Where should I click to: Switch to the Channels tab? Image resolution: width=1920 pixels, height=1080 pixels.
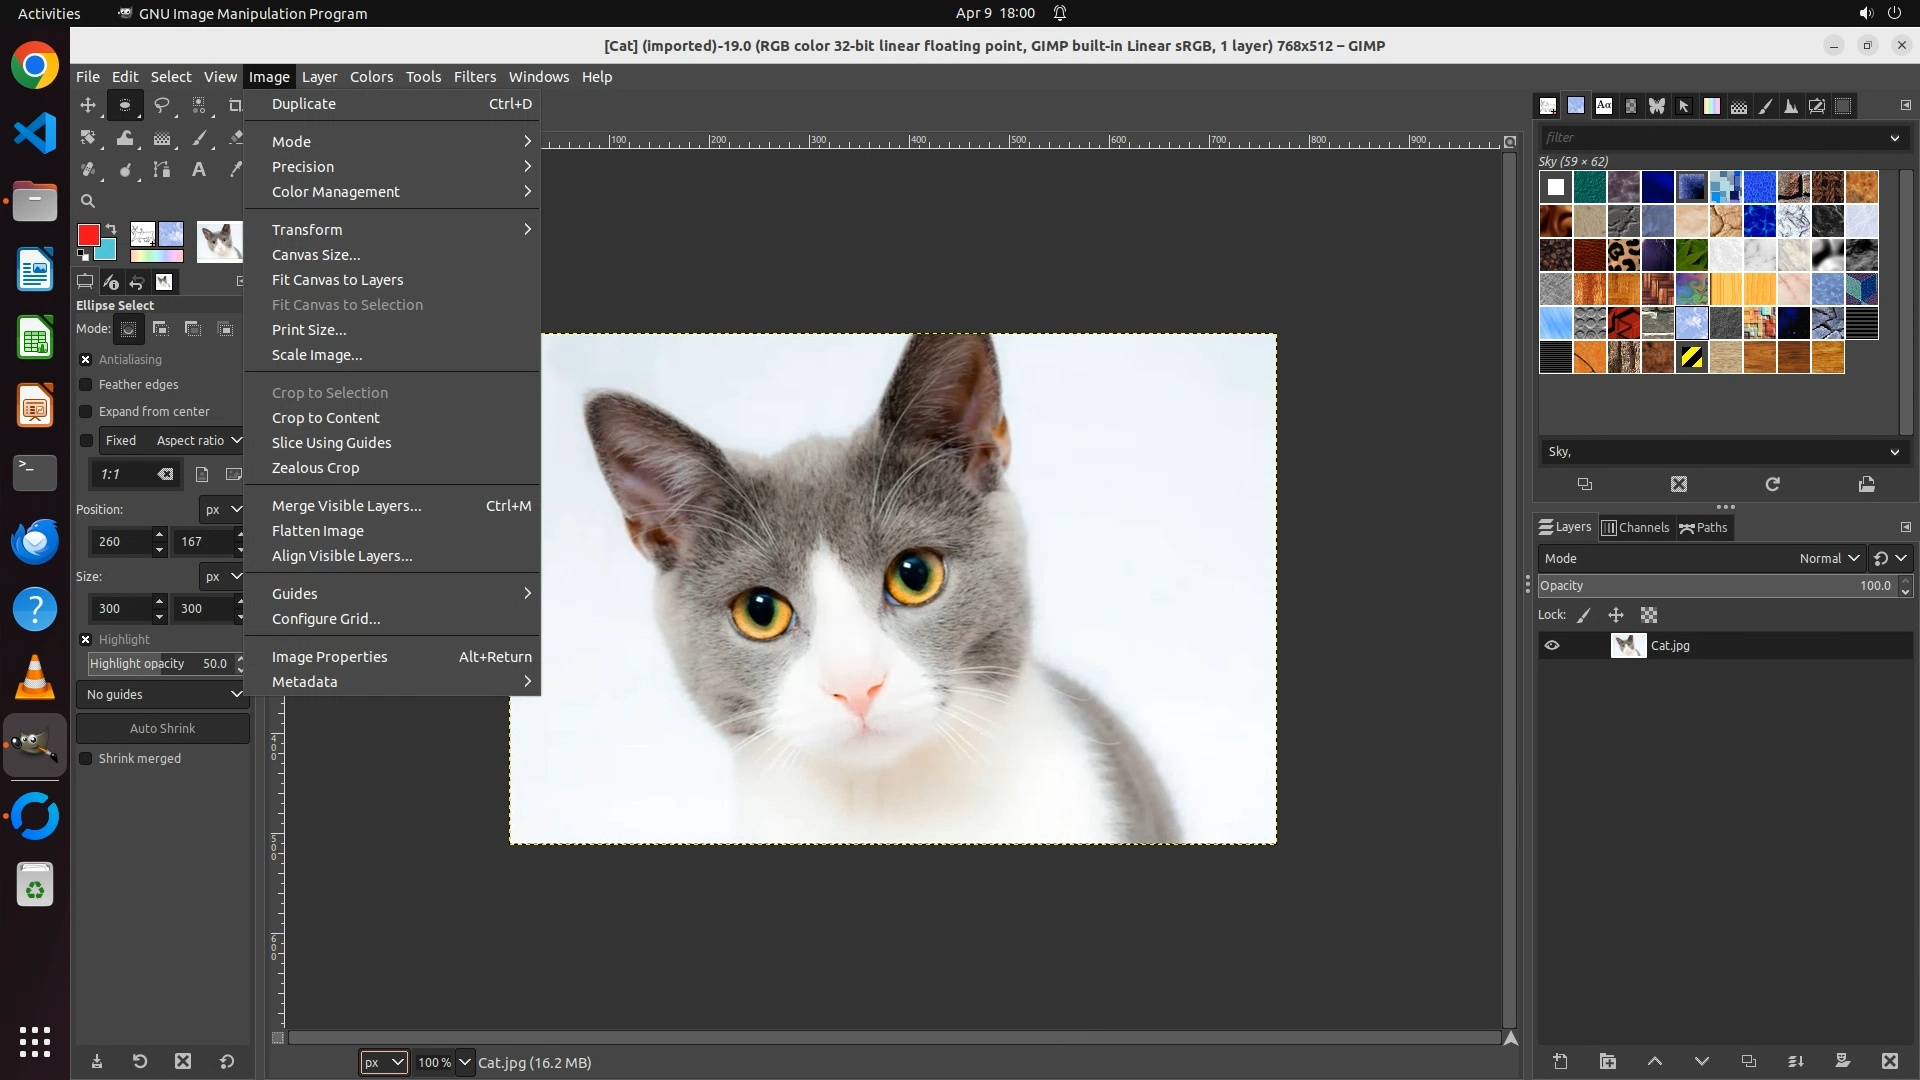click(1635, 528)
